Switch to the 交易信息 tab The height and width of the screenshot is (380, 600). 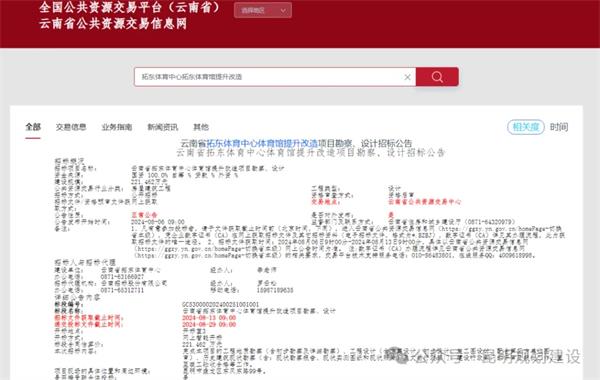(x=71, y=127)
